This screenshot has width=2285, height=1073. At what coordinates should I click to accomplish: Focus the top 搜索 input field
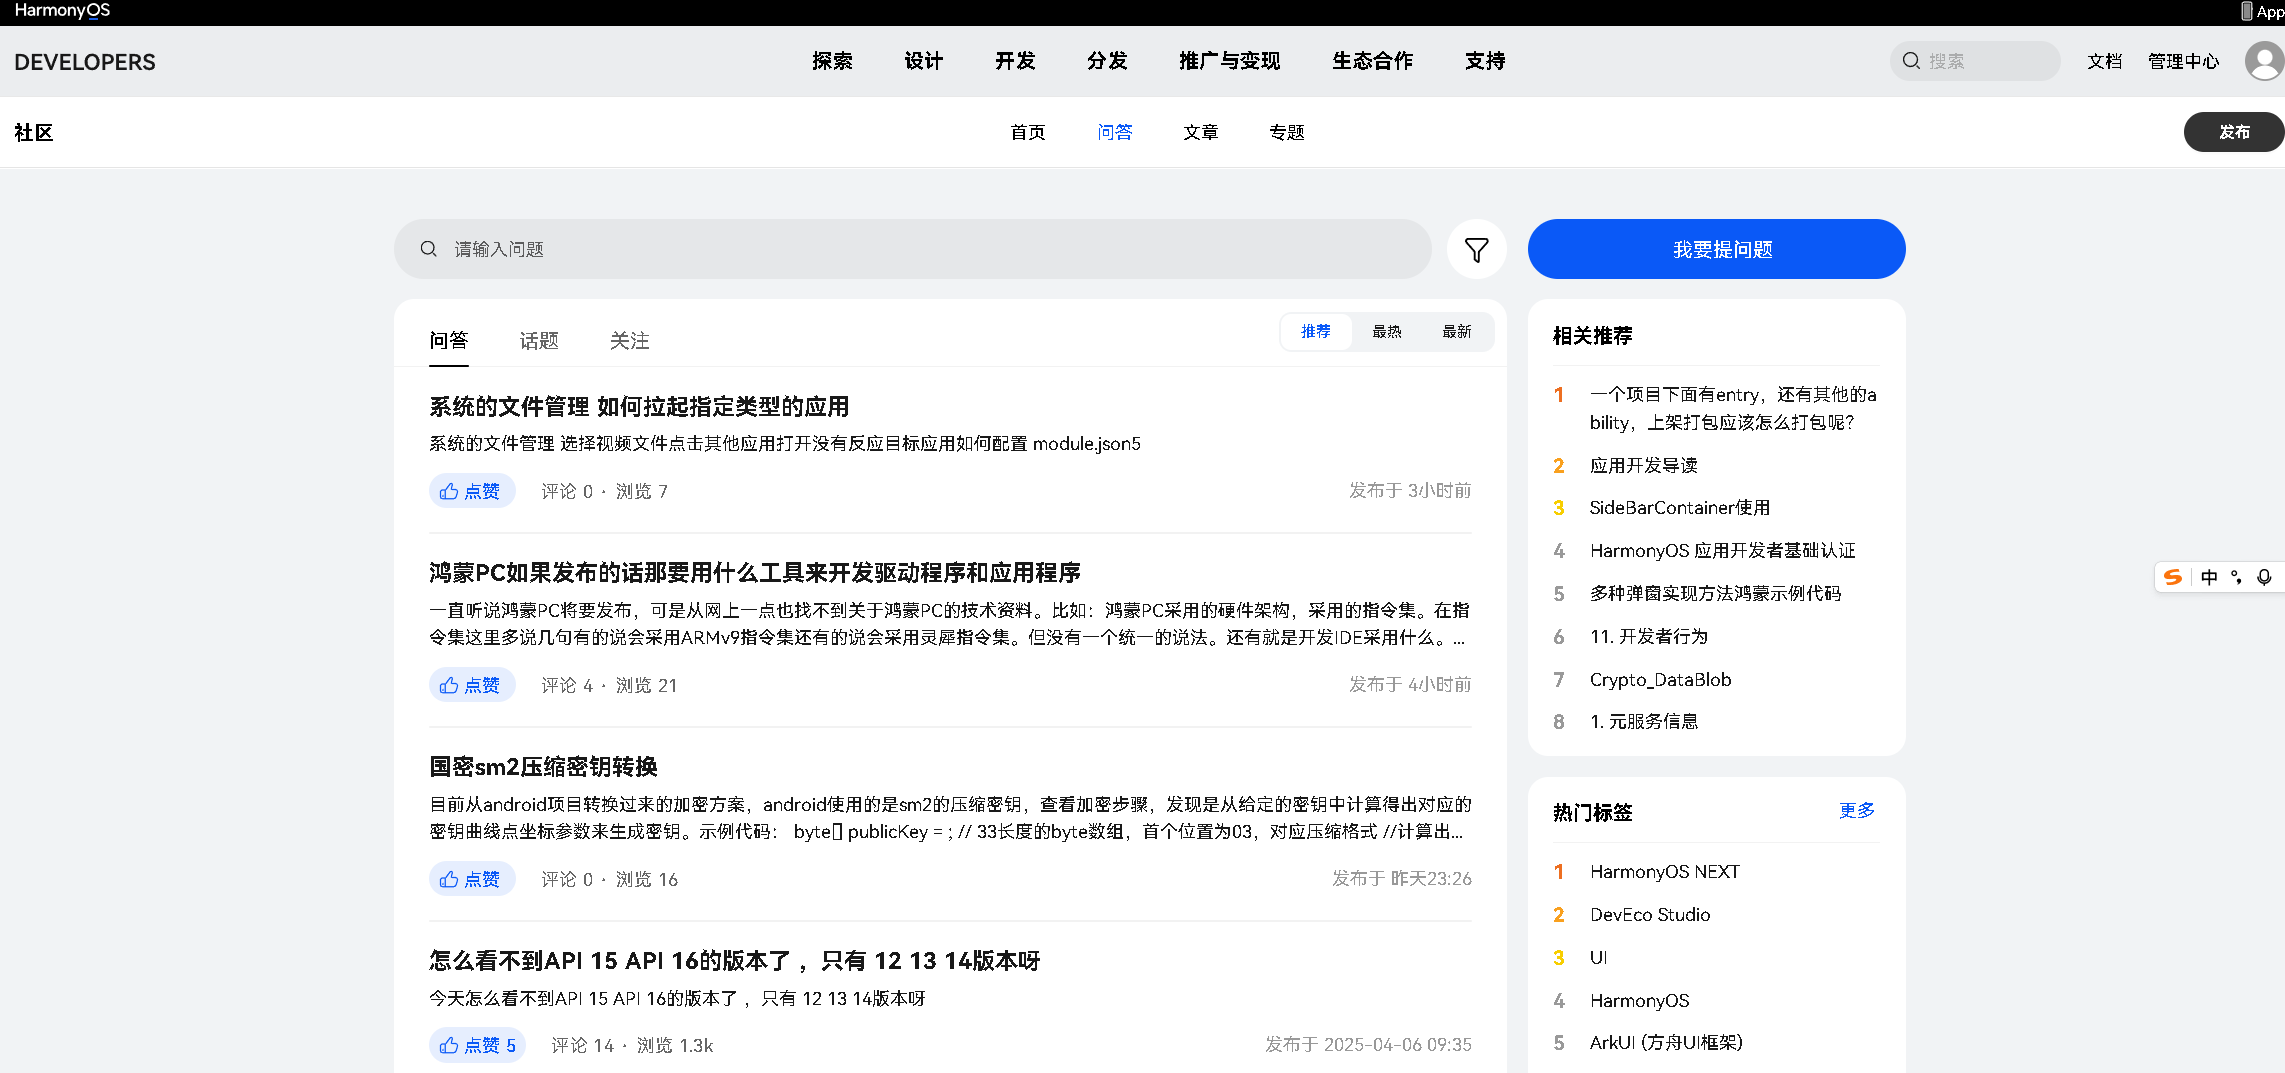[1975, 61]
